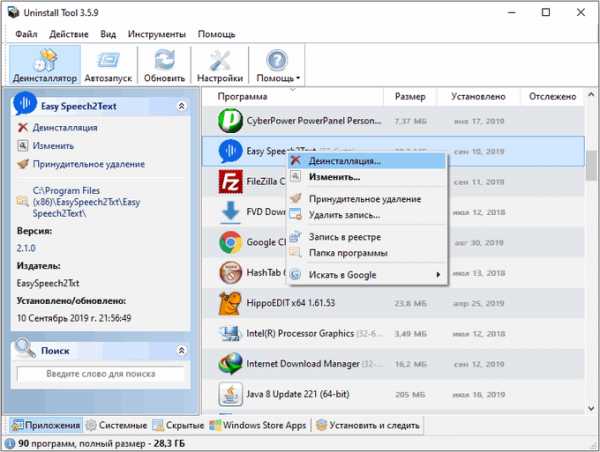The height and width of the screenshot is (452, 600).
Task: Sort by the Установлено column header
Action: 478,96
